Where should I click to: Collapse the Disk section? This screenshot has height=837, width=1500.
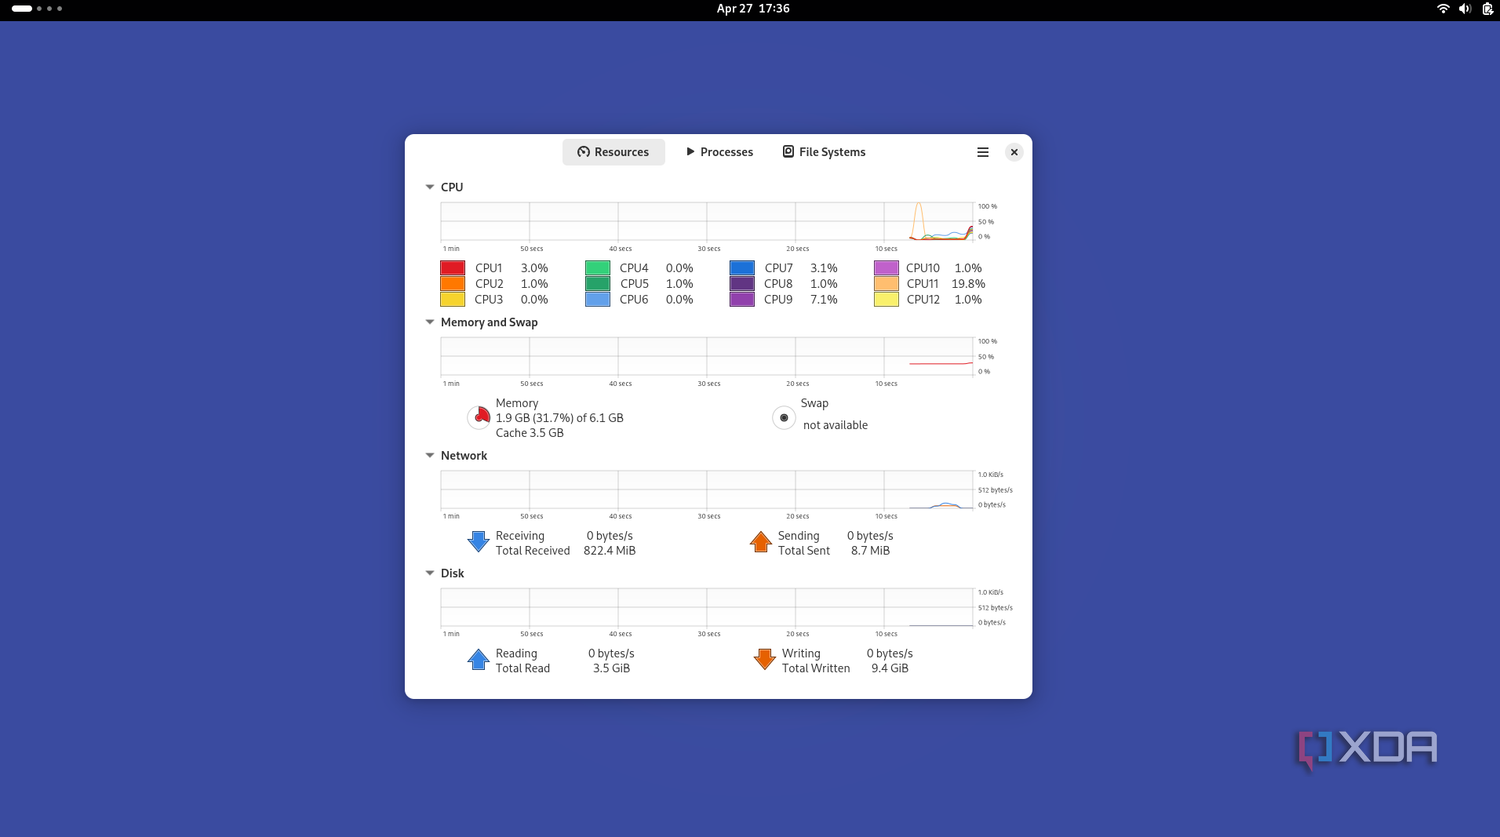[430, 573]
